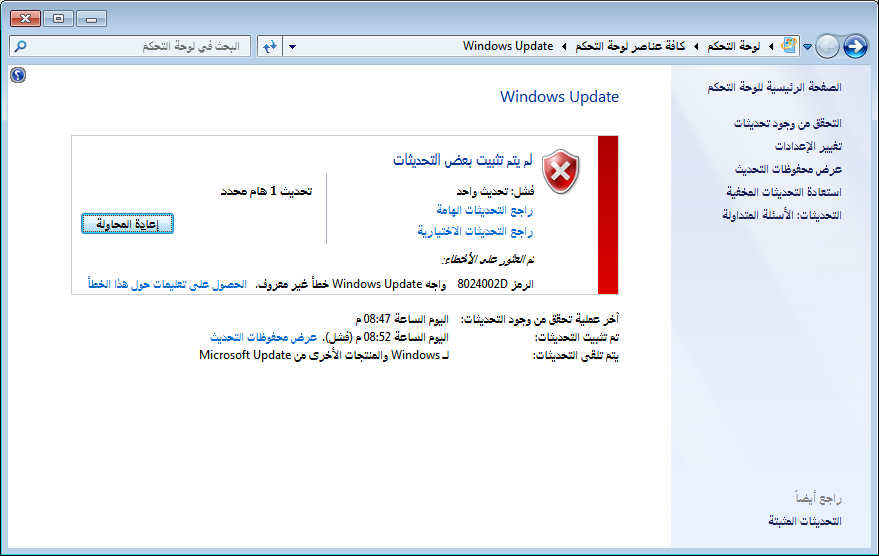Open the راجع التحديثات الاختيارية link

(475, 231)
